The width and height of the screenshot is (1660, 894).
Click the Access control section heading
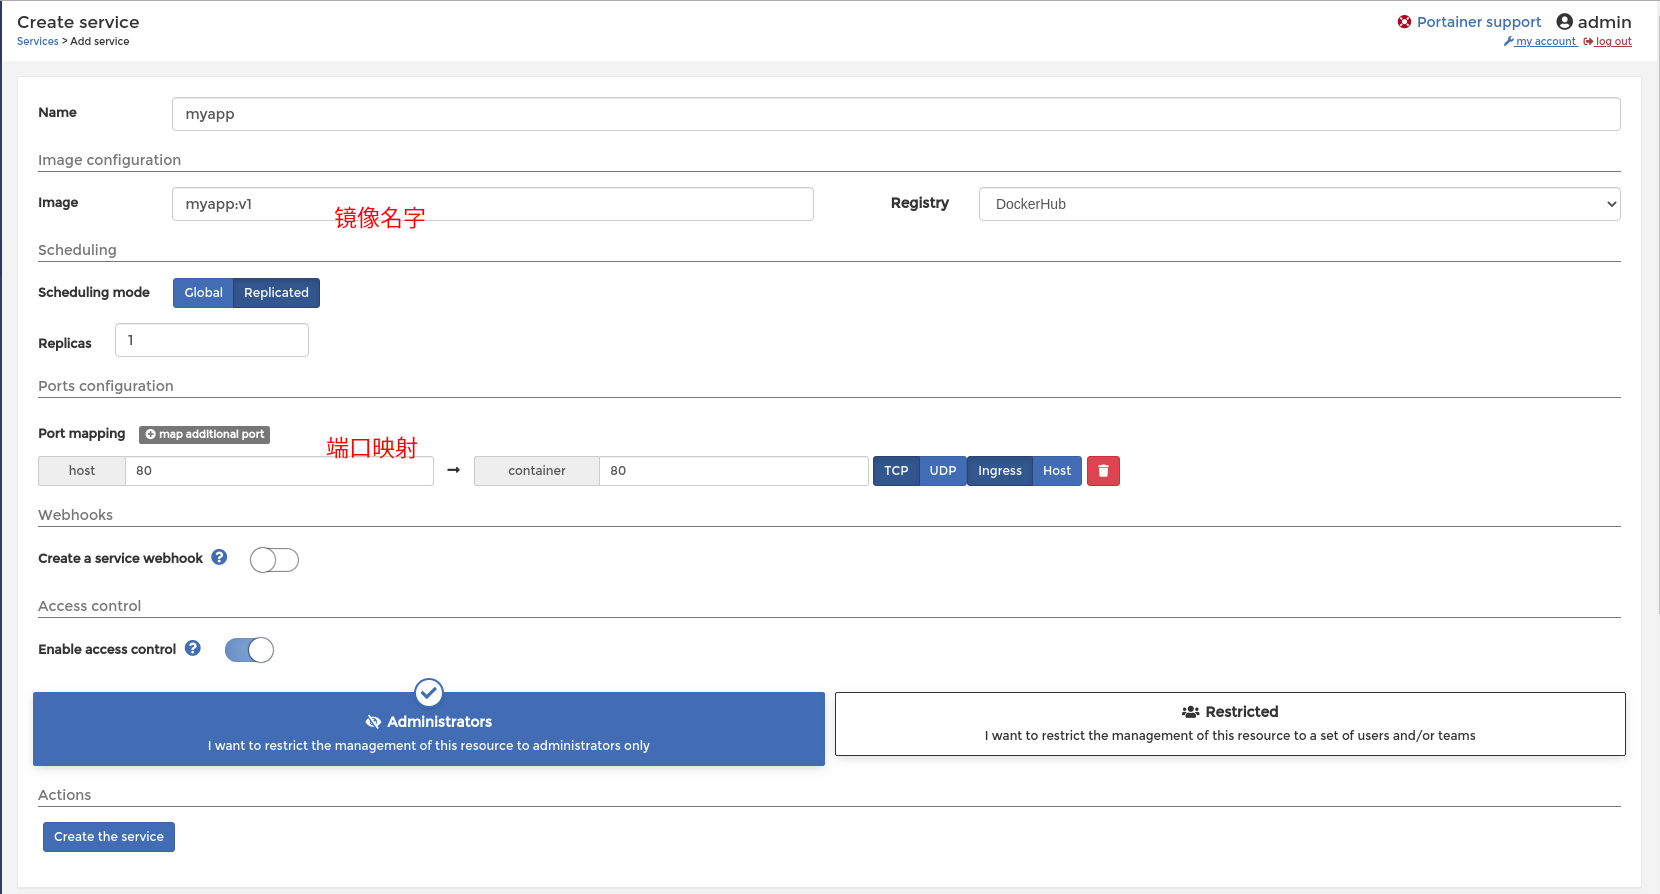[x=90, y=606]
